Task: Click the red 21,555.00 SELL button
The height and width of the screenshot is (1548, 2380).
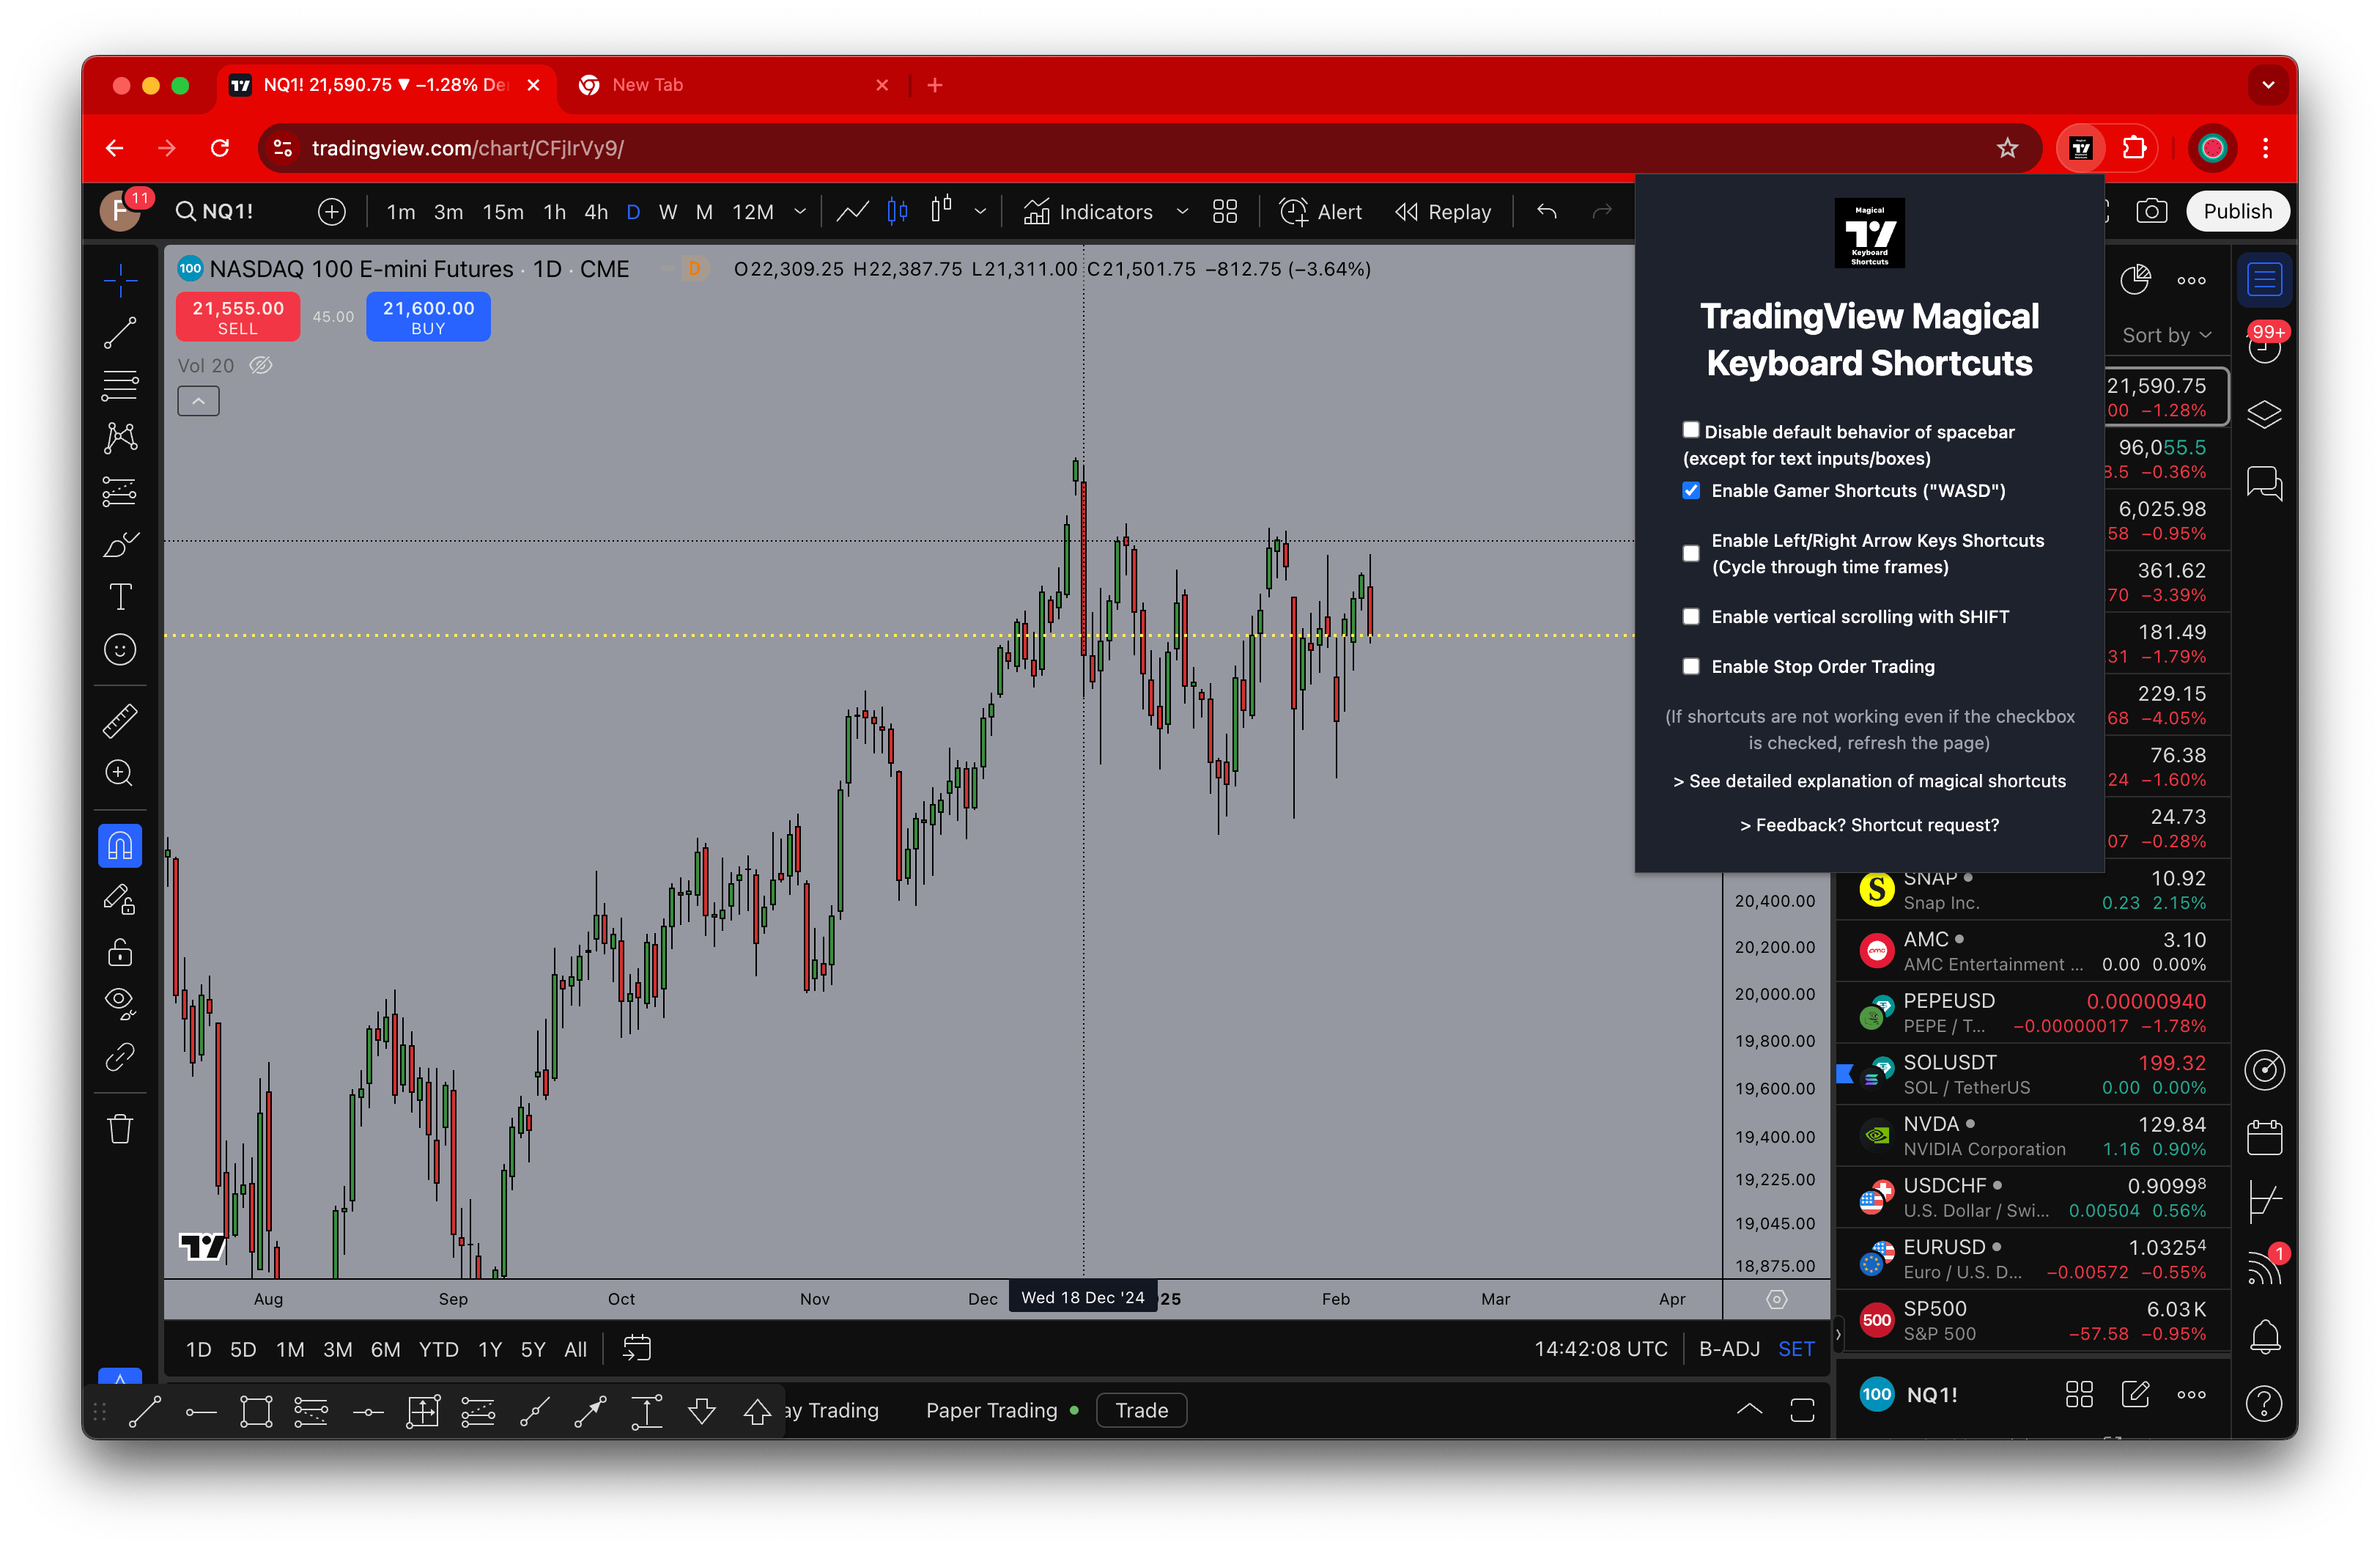Action: pos(238,316)
